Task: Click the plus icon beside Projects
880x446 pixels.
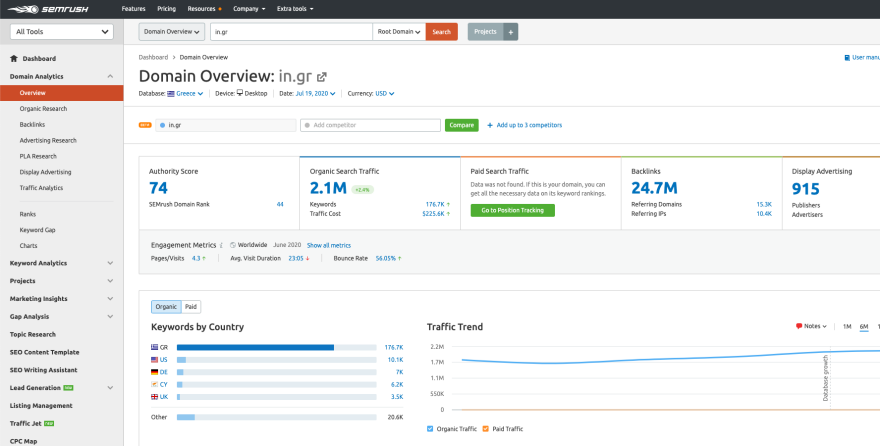Action: [511, 32]
